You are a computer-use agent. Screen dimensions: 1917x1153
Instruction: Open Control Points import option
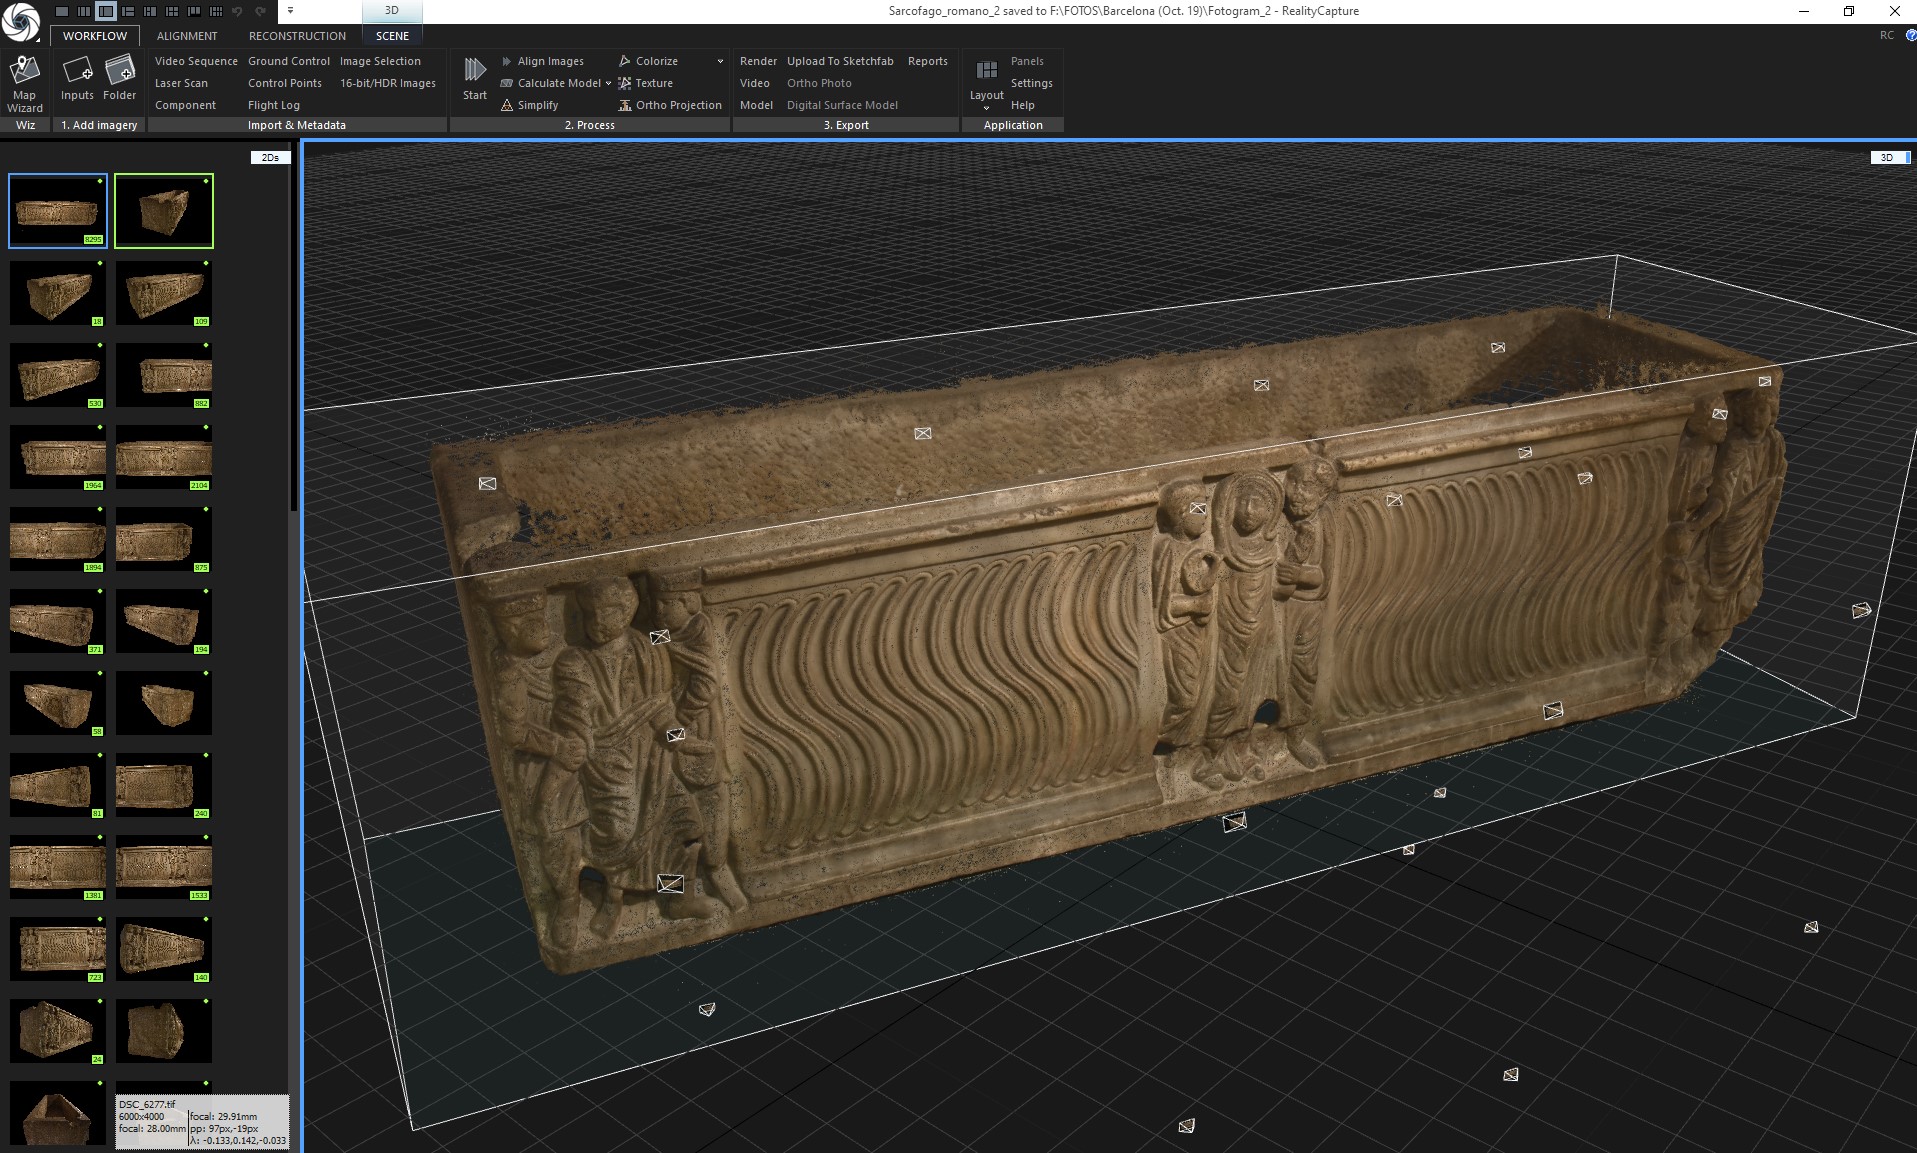(x=285, y=83)
